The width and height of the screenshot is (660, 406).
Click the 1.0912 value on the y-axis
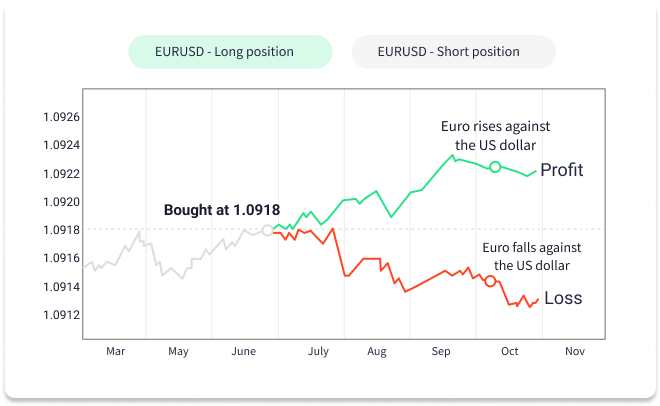[60, 315]
